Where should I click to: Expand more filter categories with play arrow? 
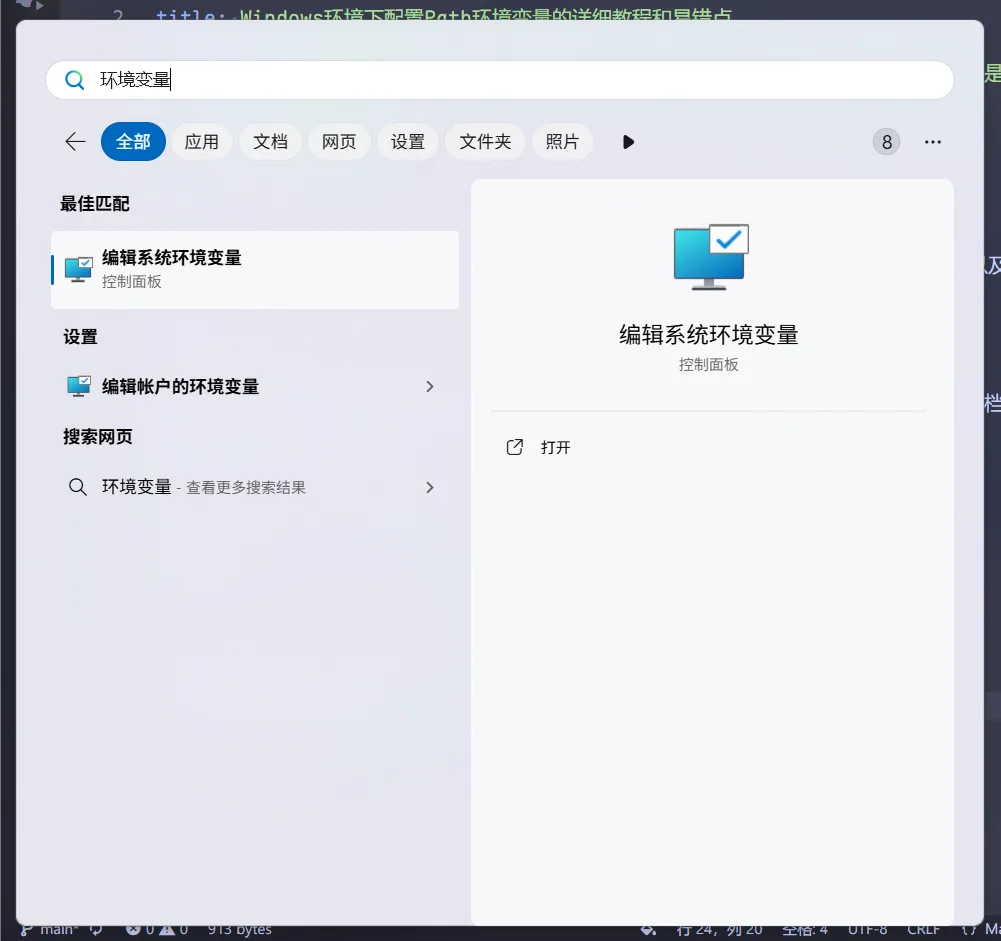point(628,142)
